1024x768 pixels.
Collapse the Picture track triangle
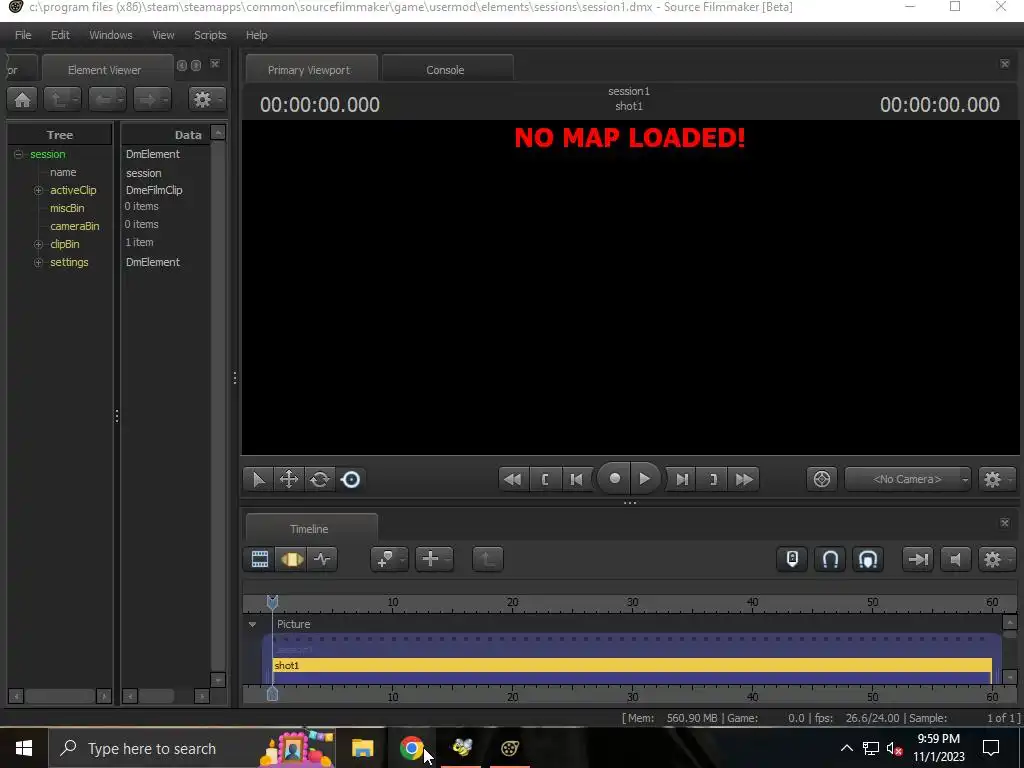[x=252, y=624]
